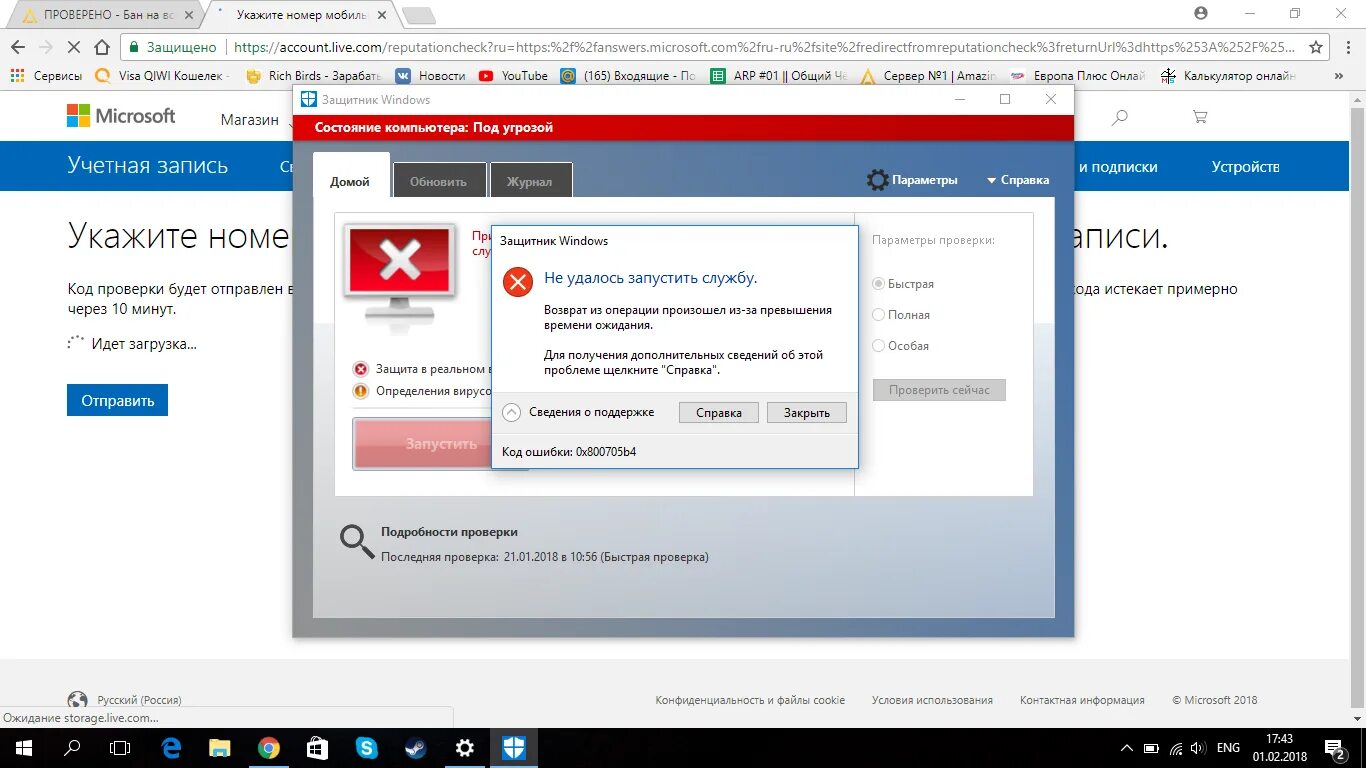Open taskbar search magnifier
The height and width of the screenshot is (768, 1366).
click(x=72, y=748)
